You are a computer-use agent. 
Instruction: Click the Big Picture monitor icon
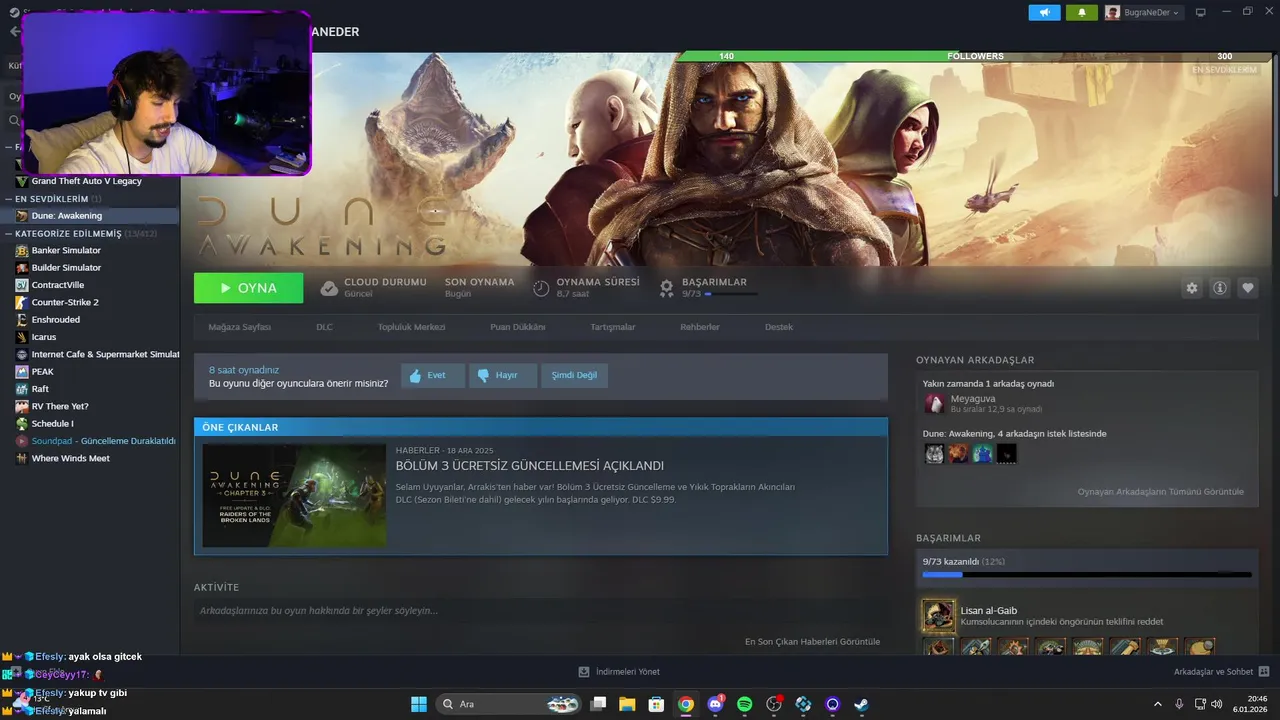[1200, 12]
